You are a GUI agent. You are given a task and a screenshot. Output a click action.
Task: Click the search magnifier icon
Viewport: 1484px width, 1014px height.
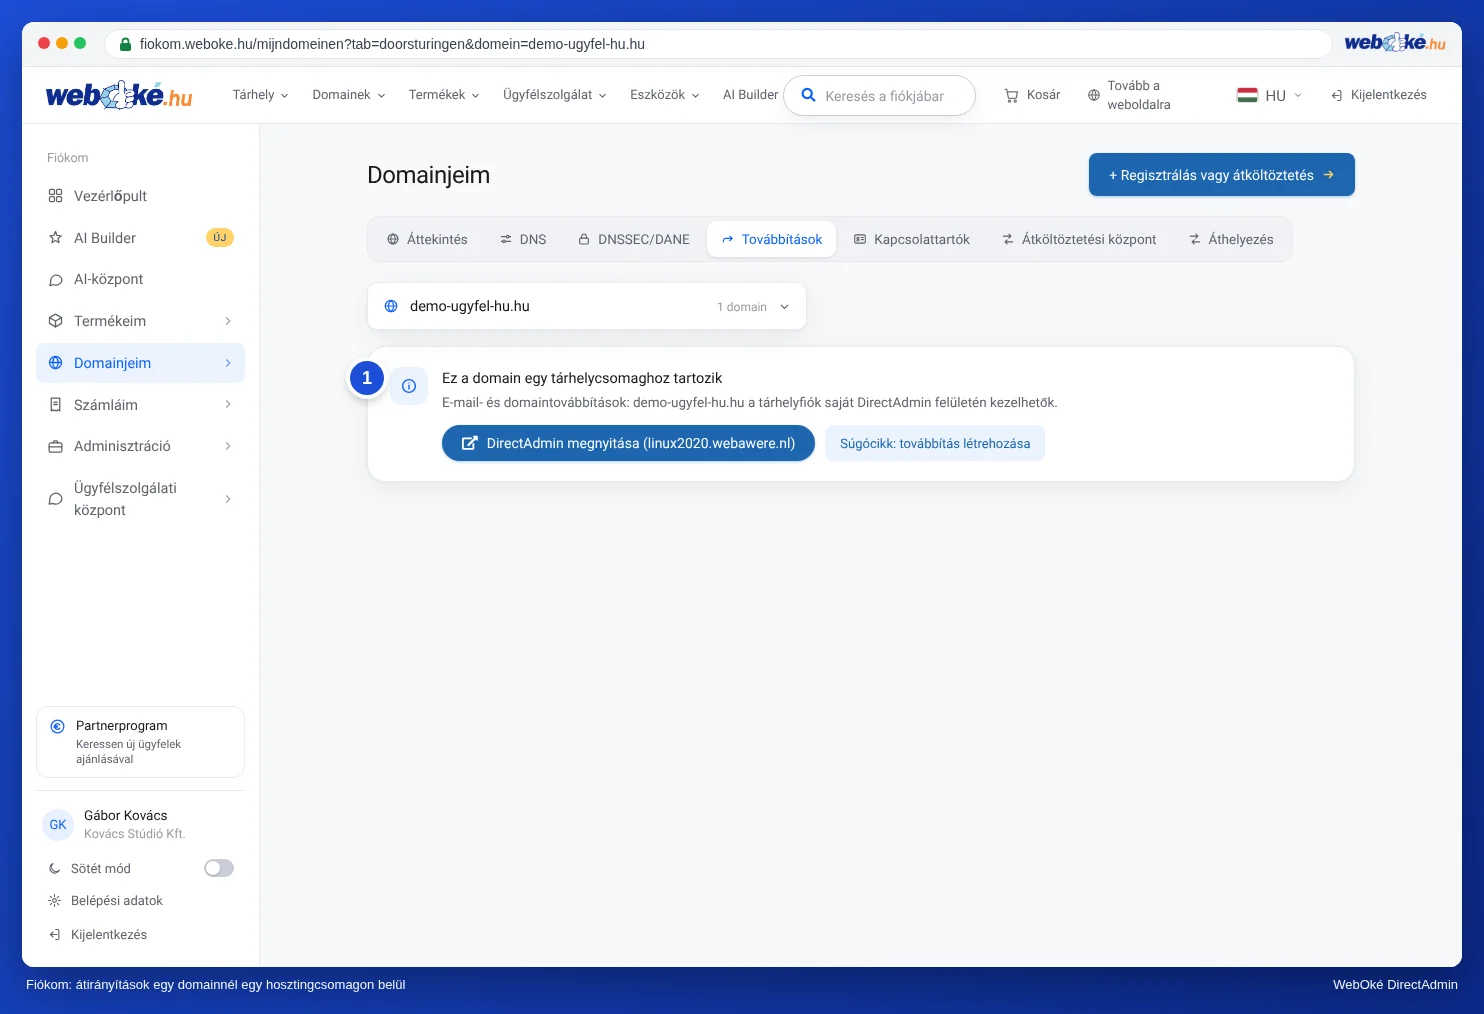click(x=808, y=96)
